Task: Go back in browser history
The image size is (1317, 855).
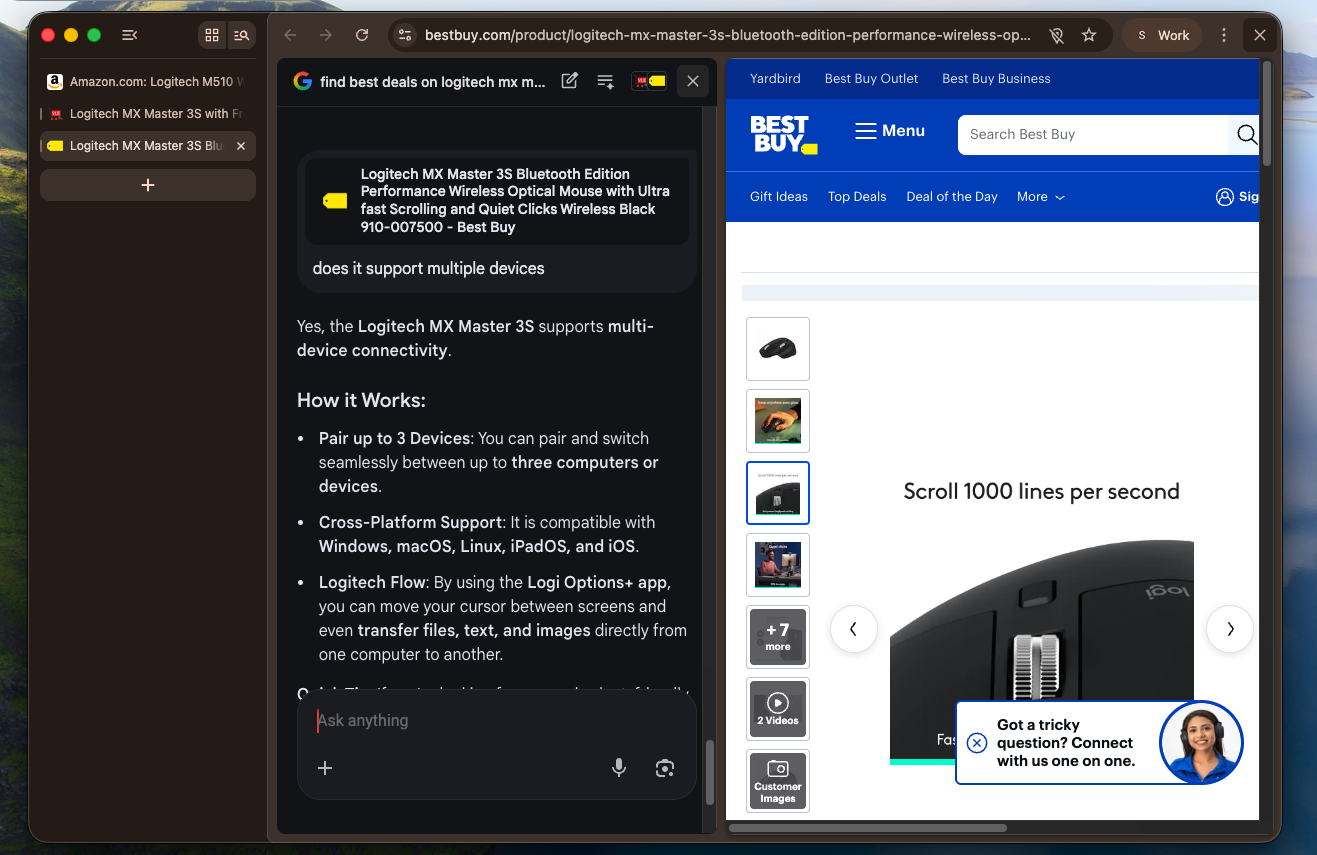Action: pyautogui.click(x=290, y=35)
